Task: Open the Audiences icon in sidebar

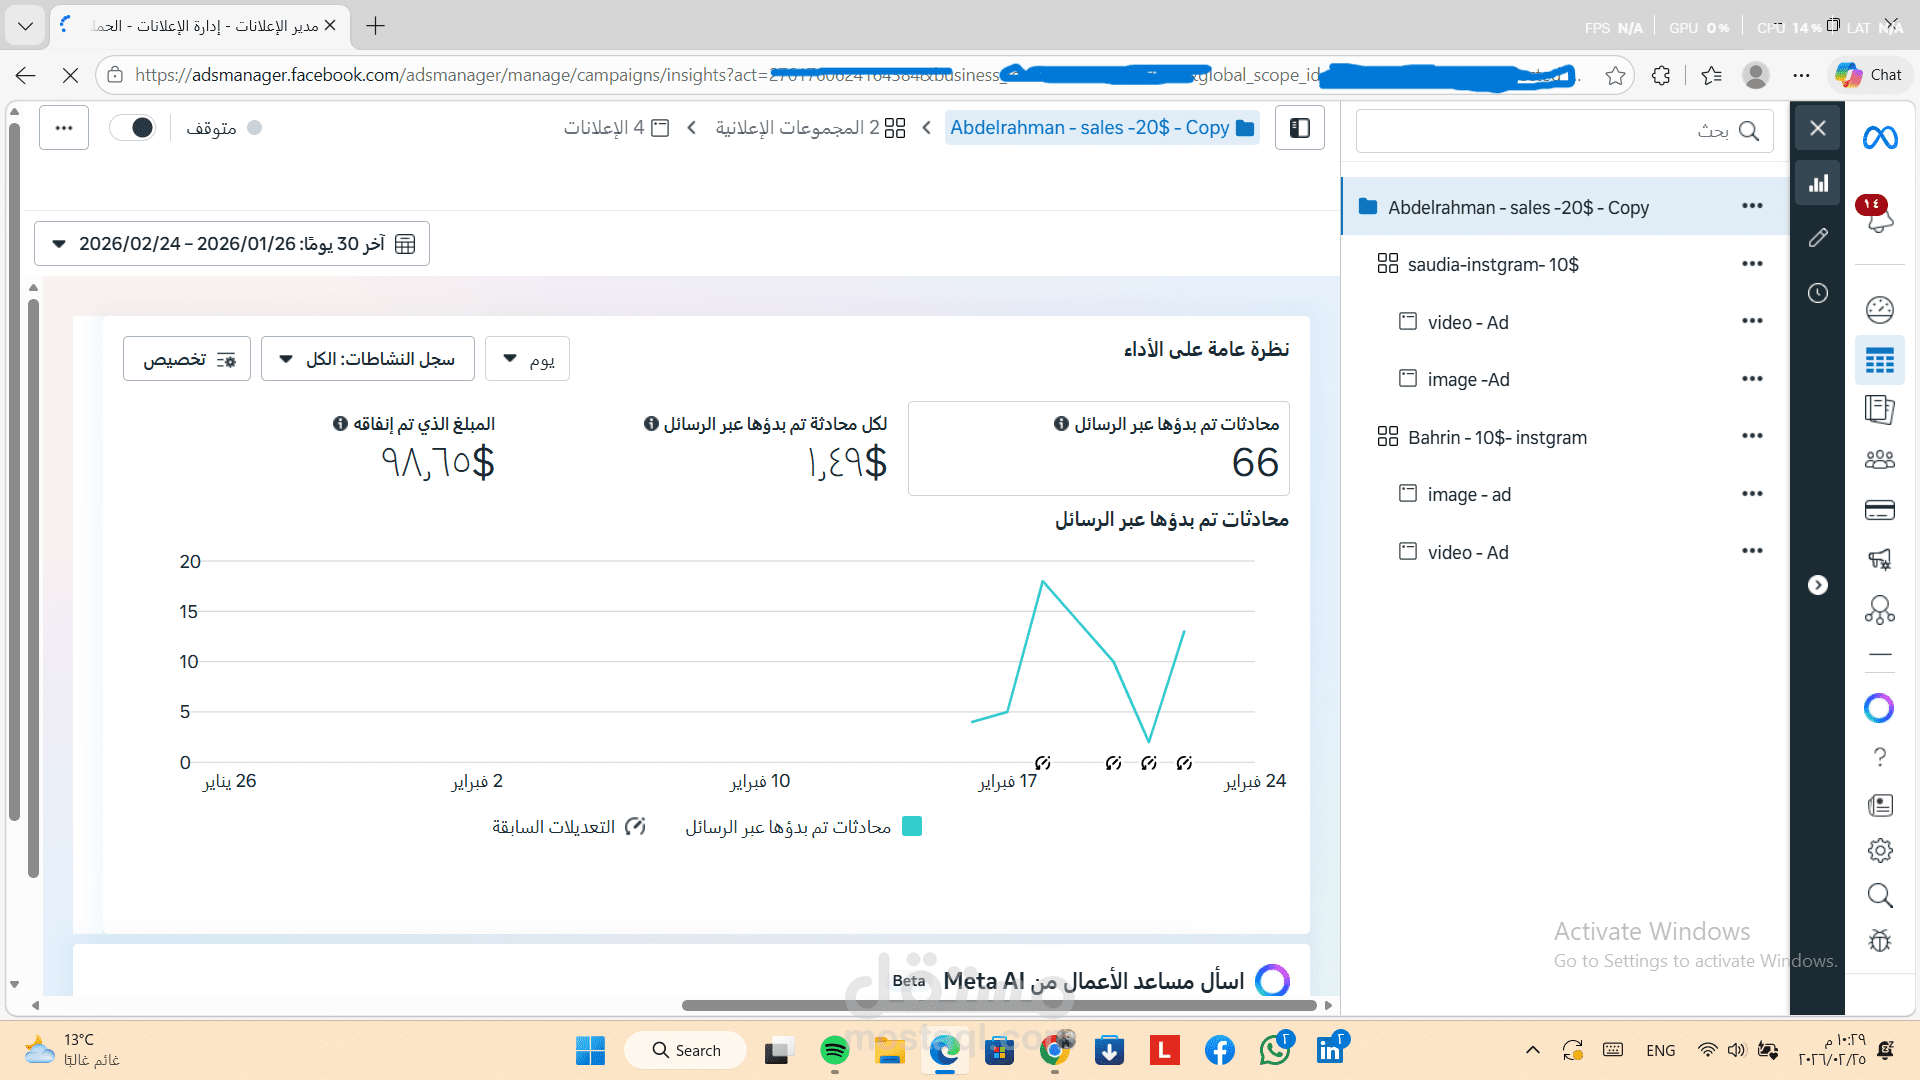Action: (x=1880, y=459)
